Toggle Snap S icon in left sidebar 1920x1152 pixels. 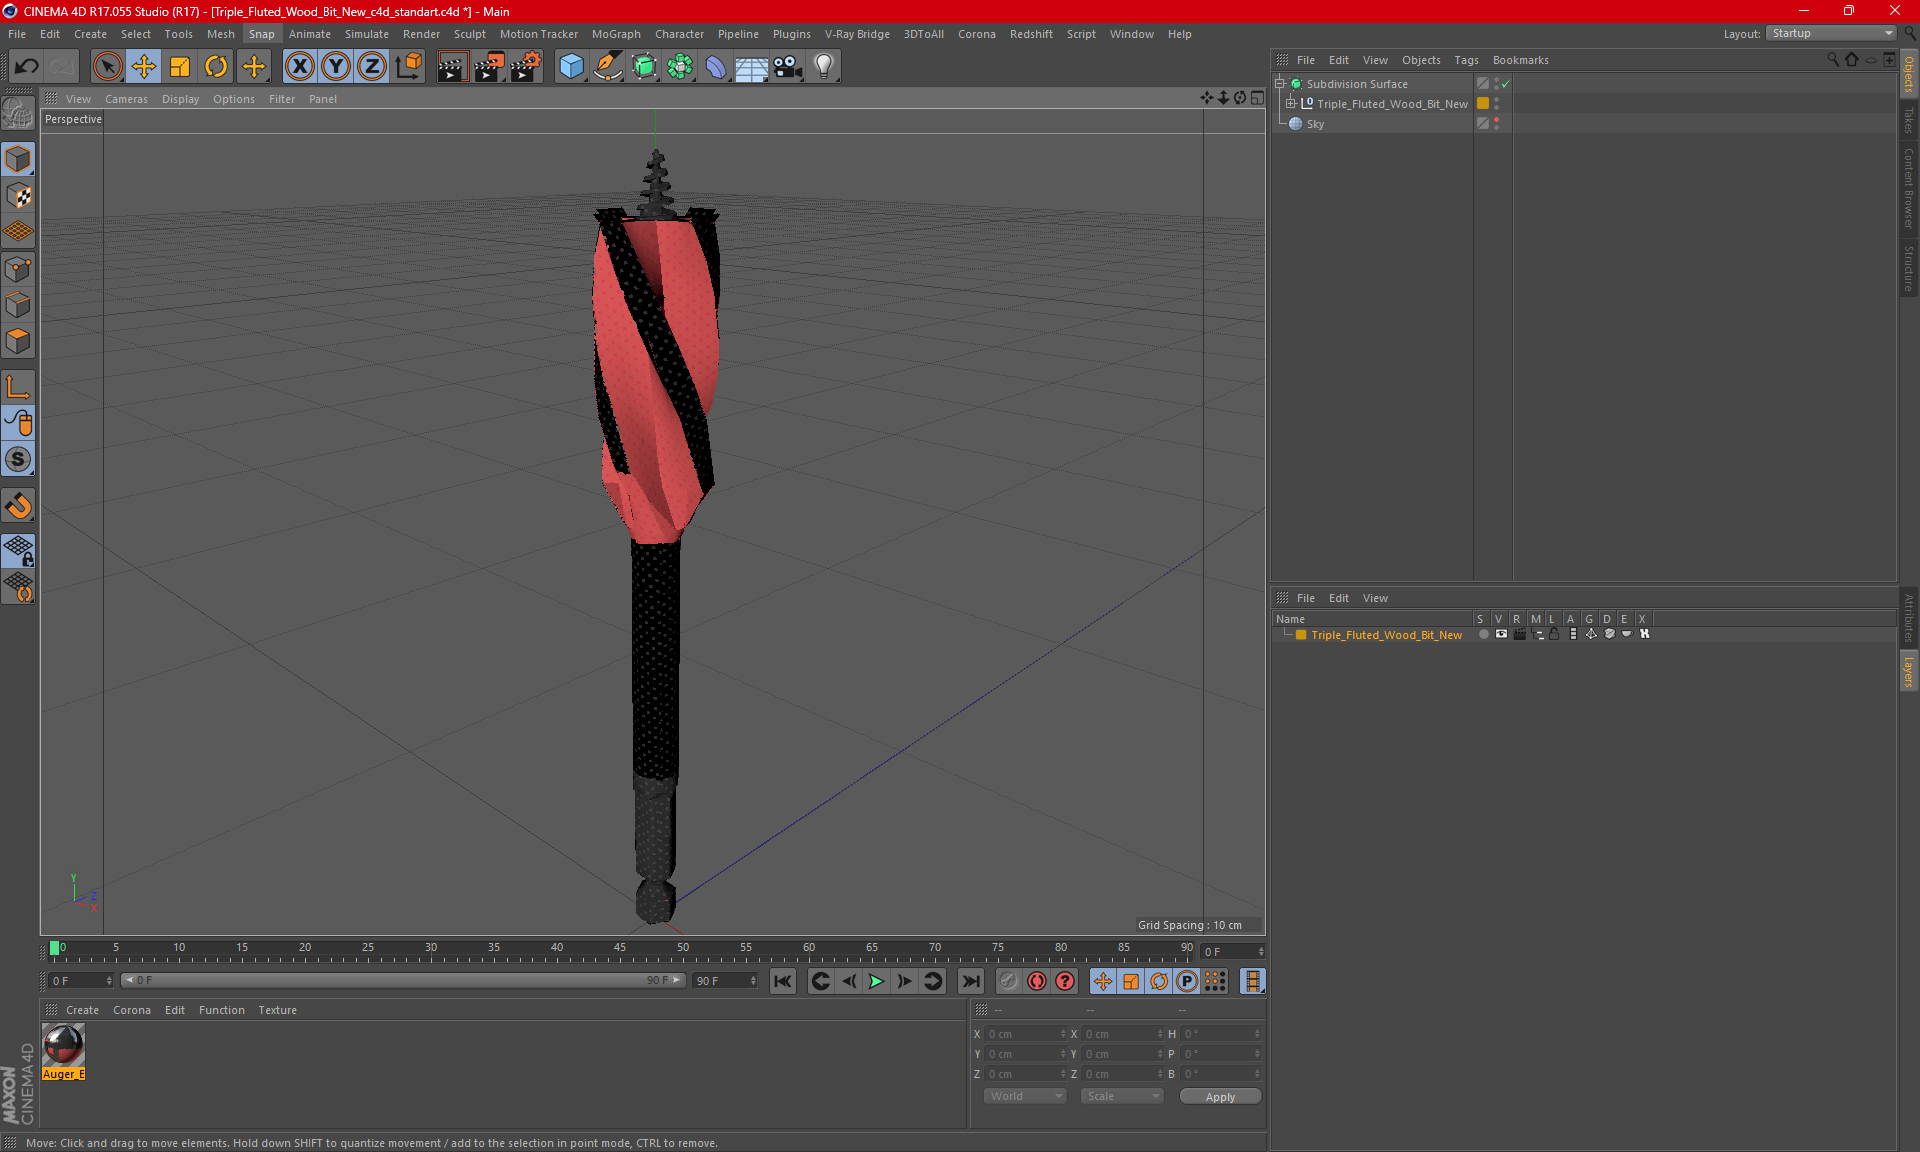click(x=18, y=460)
